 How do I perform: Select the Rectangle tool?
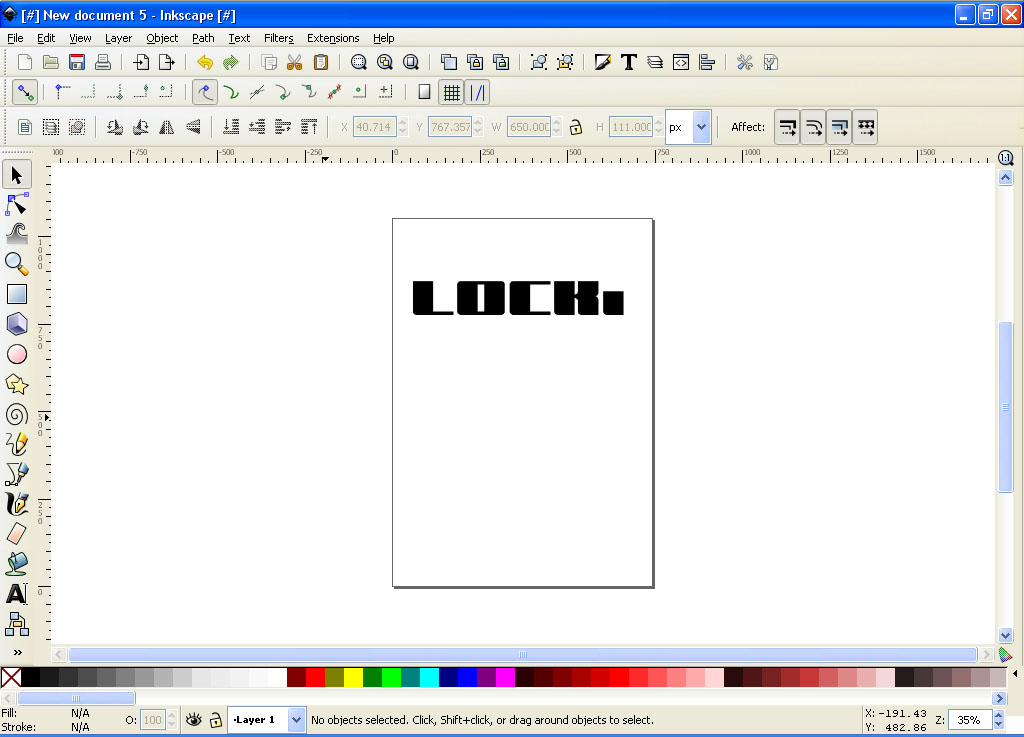click(x=17, y=294)
